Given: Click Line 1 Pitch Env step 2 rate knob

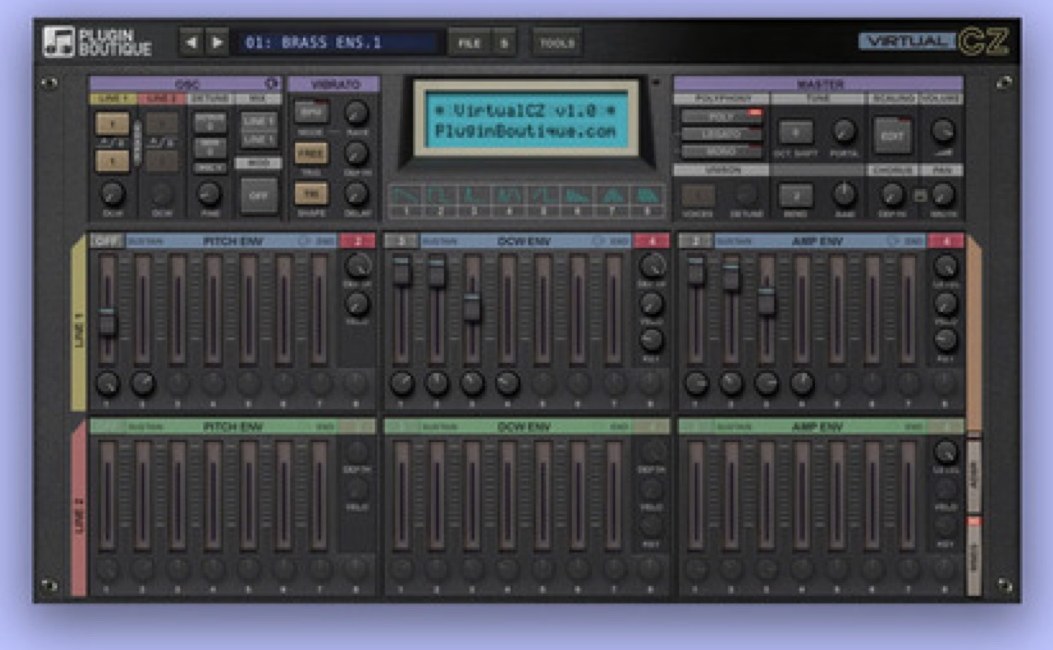Looking at the screenshot, I should tap(142, 383).
